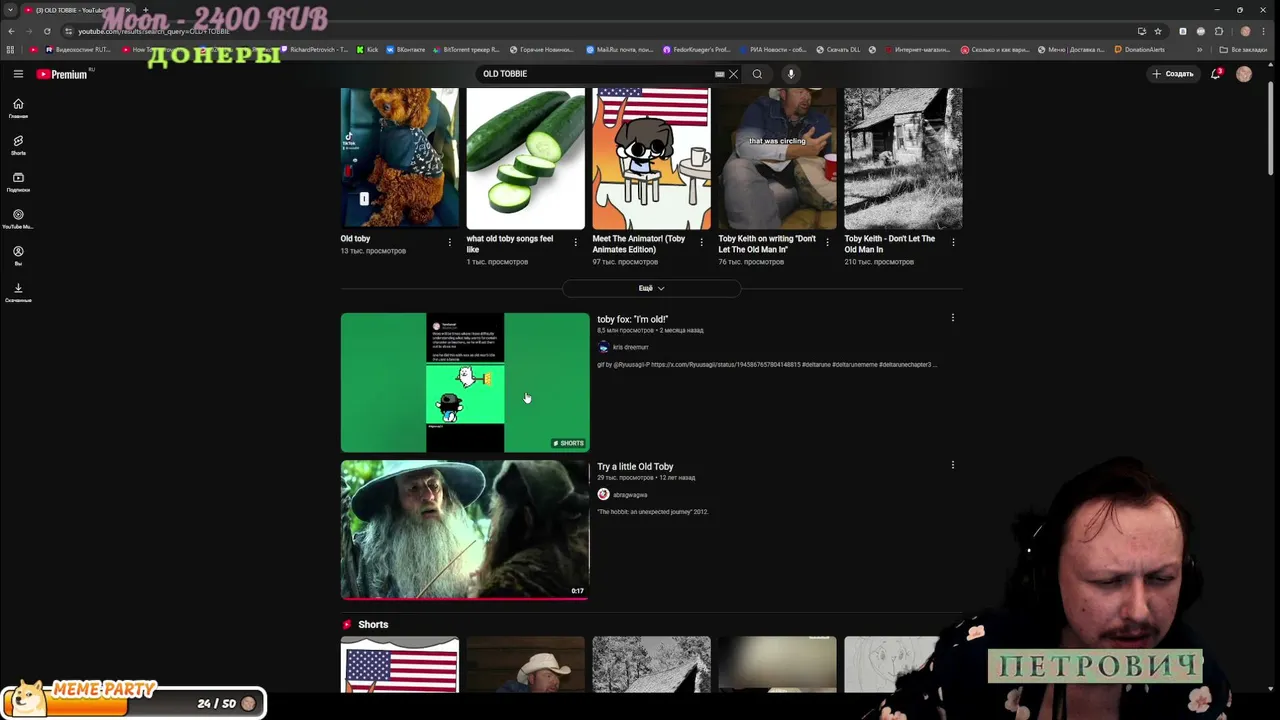Expand shorts shelf with Ещё button
The height and width of the screenshot is (720, 1280).
pos(651,288)
